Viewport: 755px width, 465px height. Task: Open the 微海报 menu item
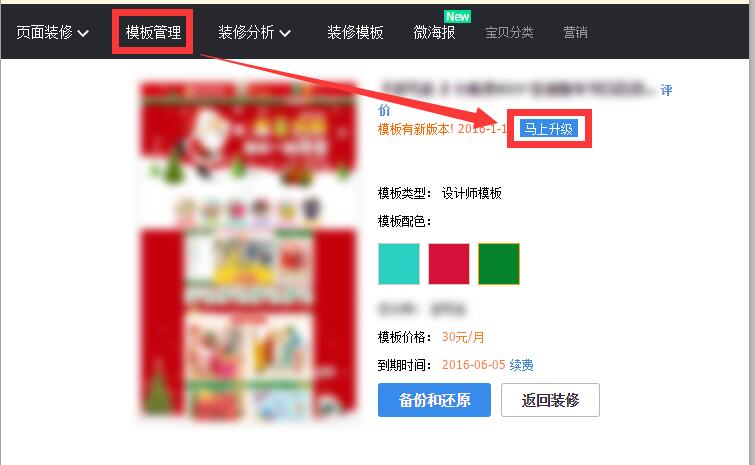pos(434,33)
